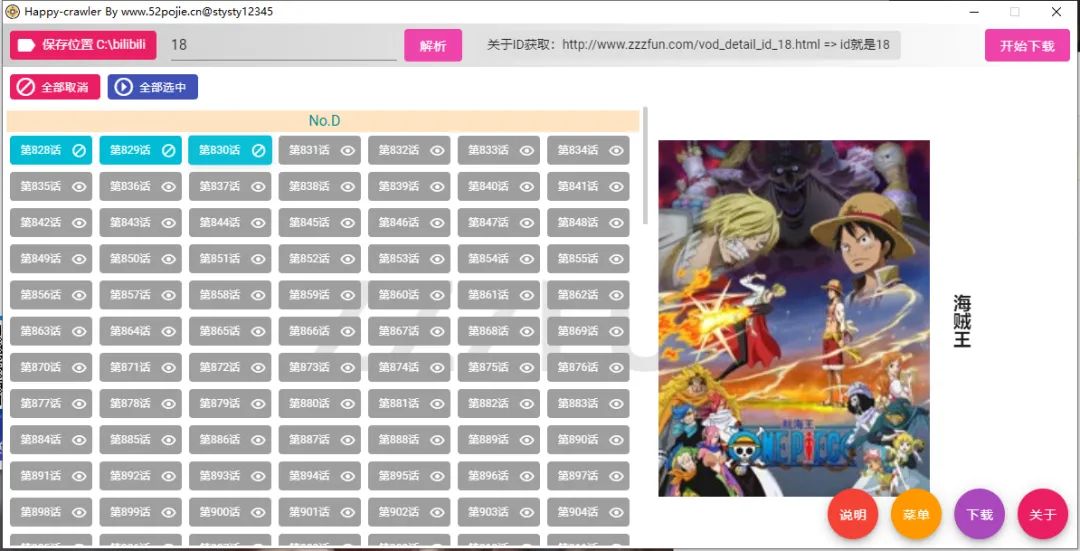Screen dimensions: 1080x551
Task: Click eye icon of episode 第846话
Action: [437, 222]
